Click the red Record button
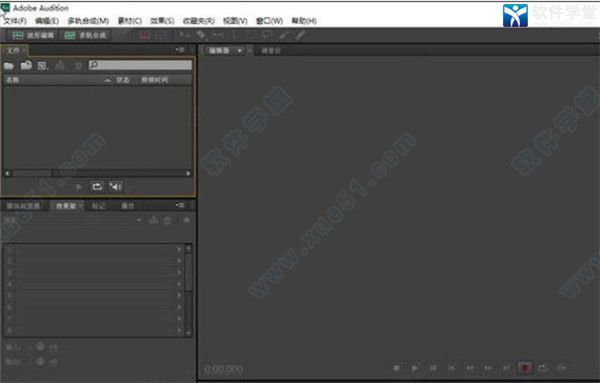Viewport: 600px width, 383px height. click(524, 368)
